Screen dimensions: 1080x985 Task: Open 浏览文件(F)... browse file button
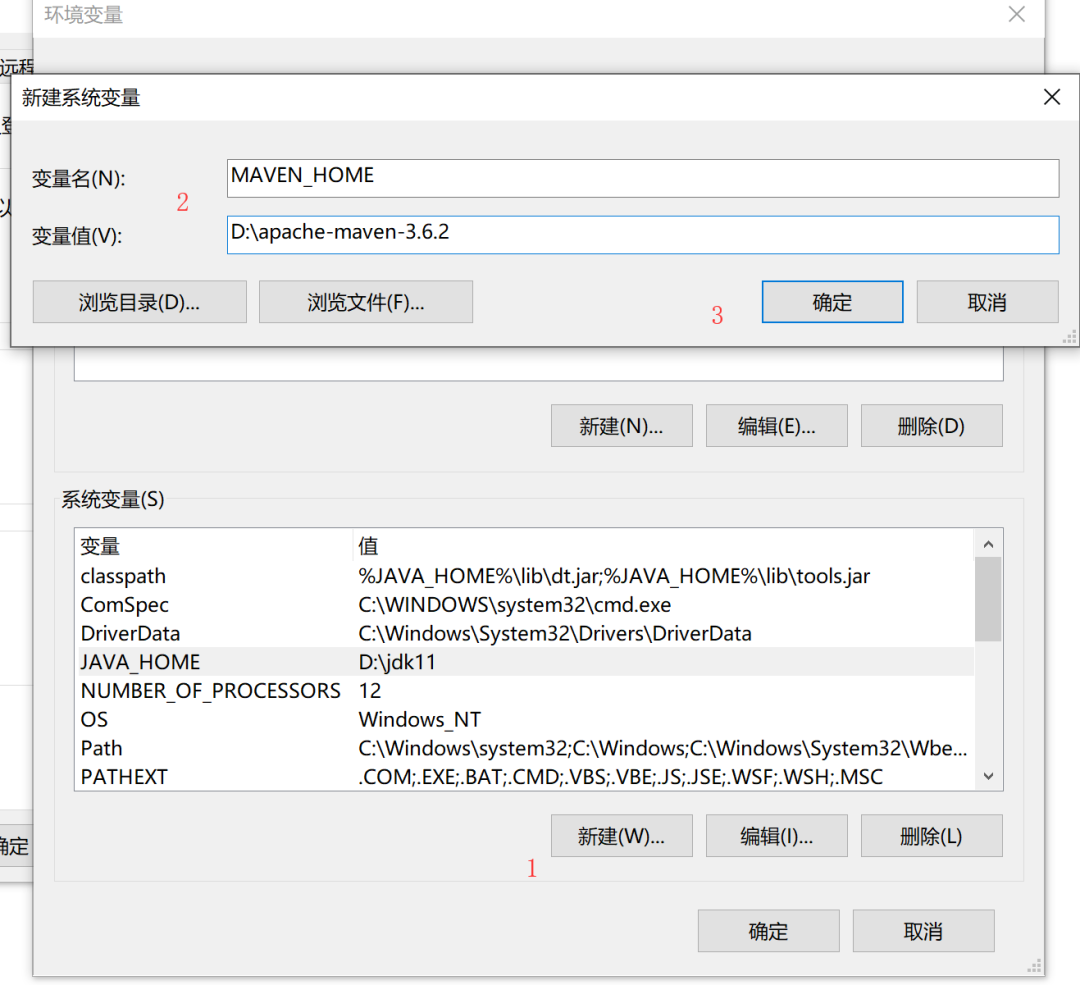pyautogui.click(x=366, y=302)
